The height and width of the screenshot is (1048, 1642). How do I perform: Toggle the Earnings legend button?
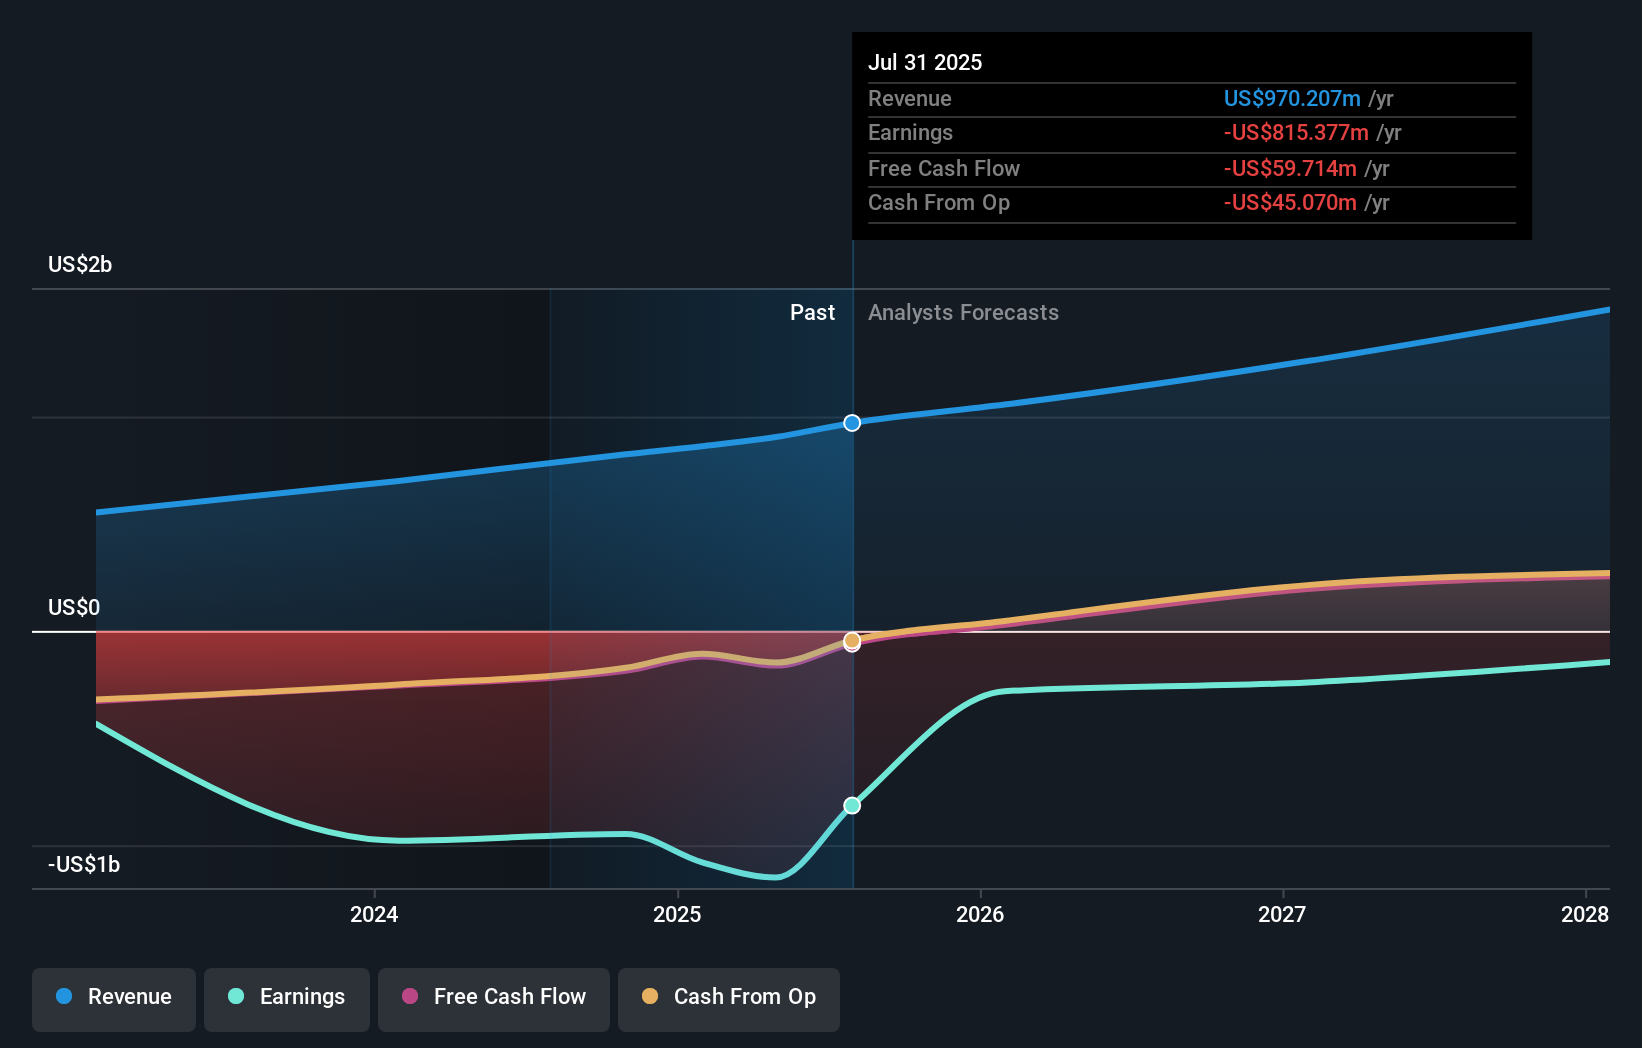[x=287, y=998]
